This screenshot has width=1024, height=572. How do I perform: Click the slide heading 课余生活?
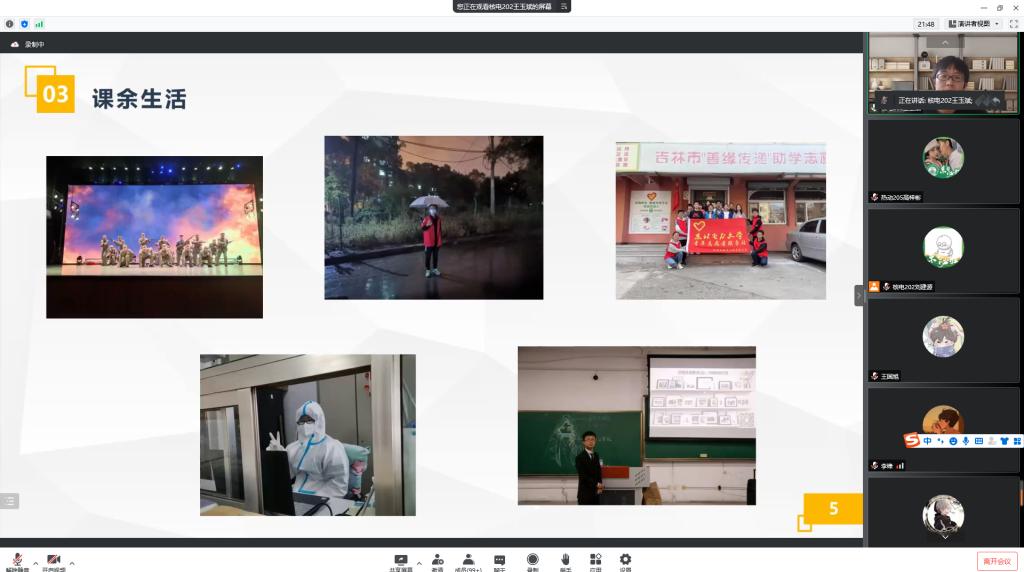(139, 99)
